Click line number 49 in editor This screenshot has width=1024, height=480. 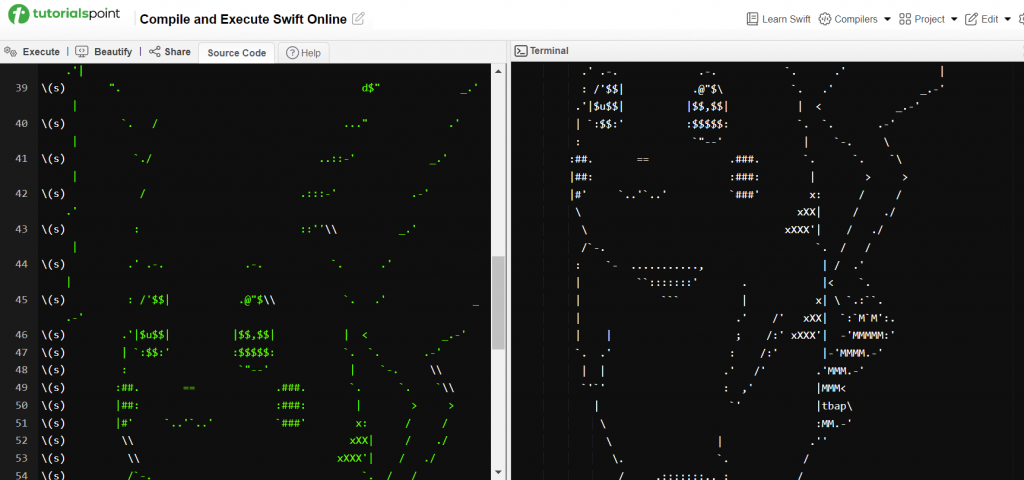tap(20, 388)
